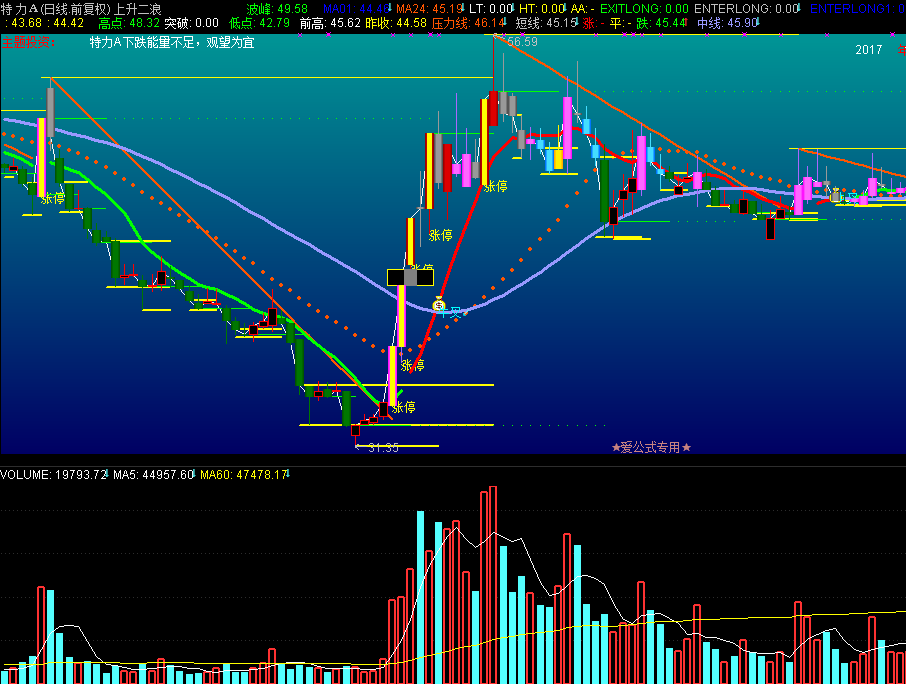Click the 2017 year label
Viewport: 906px width, 684px height.
pos(868,50)
